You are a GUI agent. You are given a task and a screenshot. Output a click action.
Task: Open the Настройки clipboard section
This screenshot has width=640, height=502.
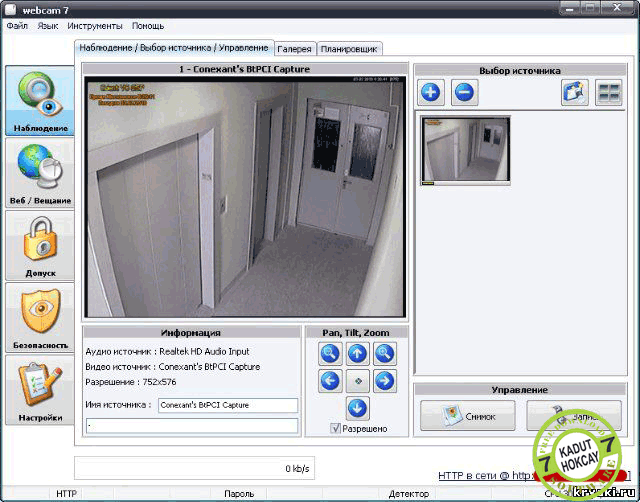point(40,391)
